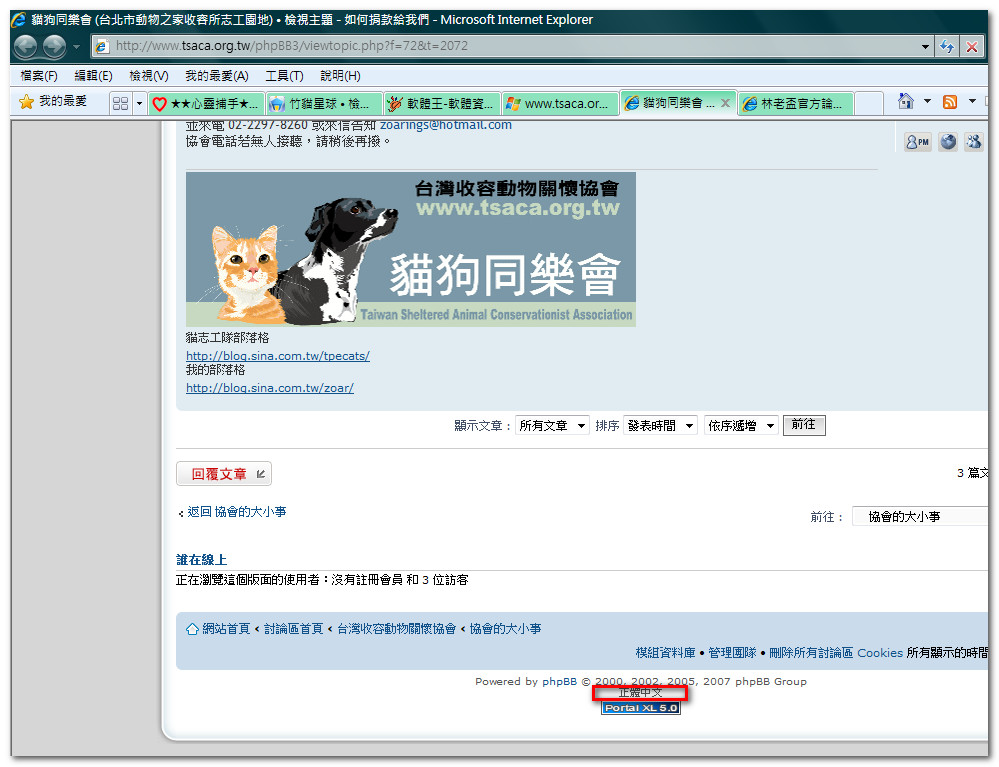Expand the tab list dropdown arrow
Viewport: 999px width, 767px height.
pyautogui.click(x=140, y=103)
